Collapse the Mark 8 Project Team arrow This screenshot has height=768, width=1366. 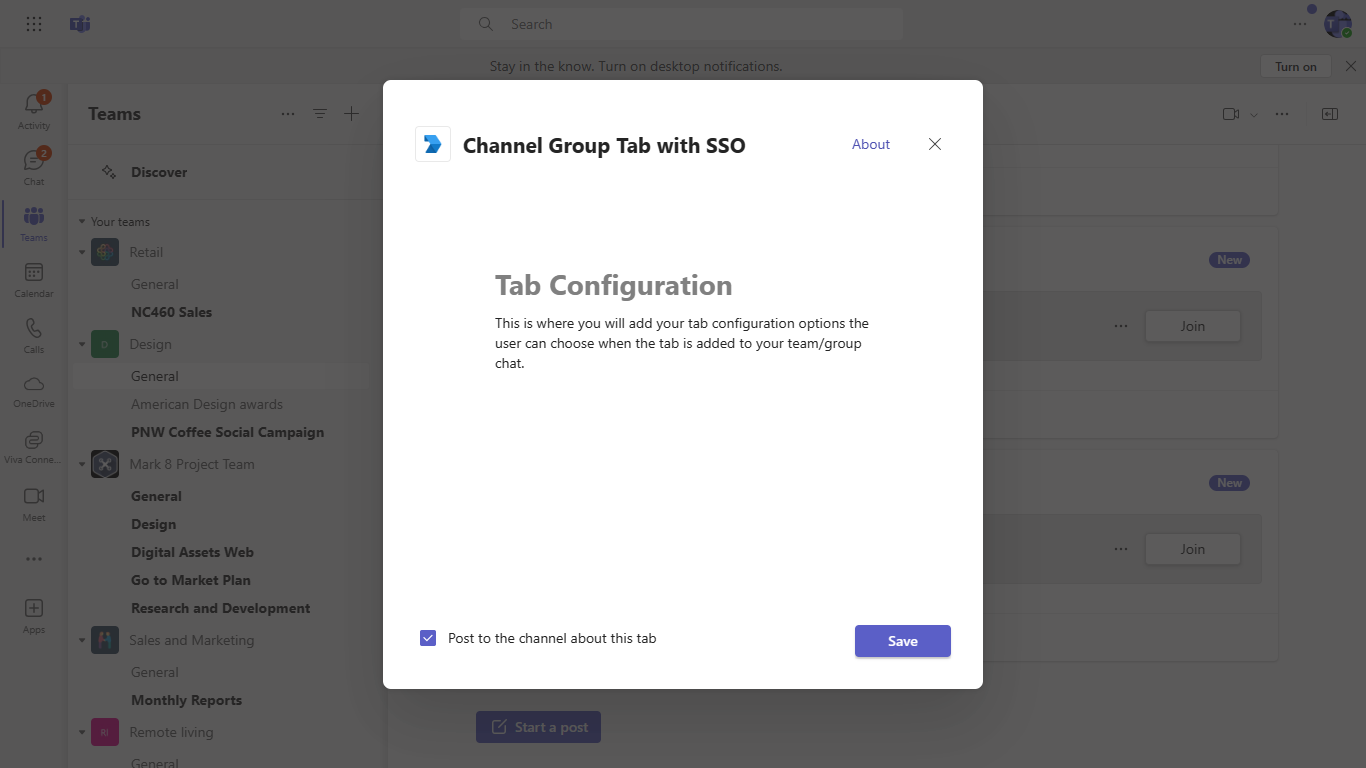pos(82,464)
